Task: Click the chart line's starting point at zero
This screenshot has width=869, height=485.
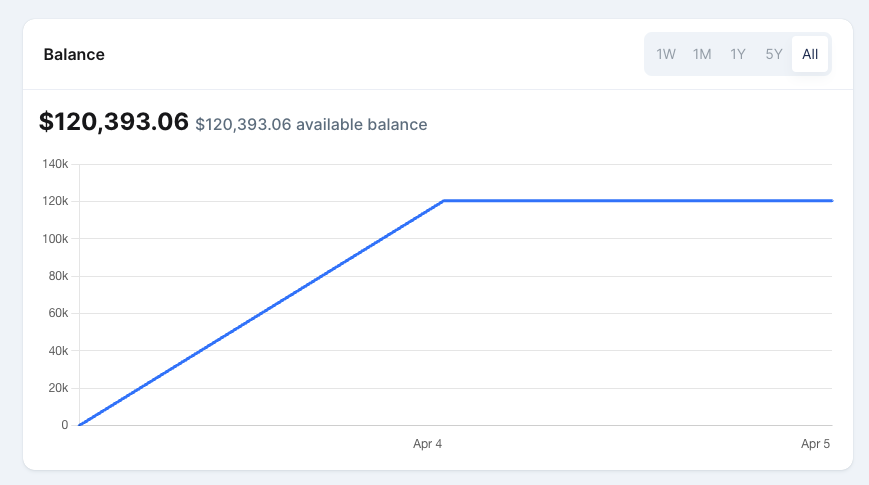Action: (80, 425)
